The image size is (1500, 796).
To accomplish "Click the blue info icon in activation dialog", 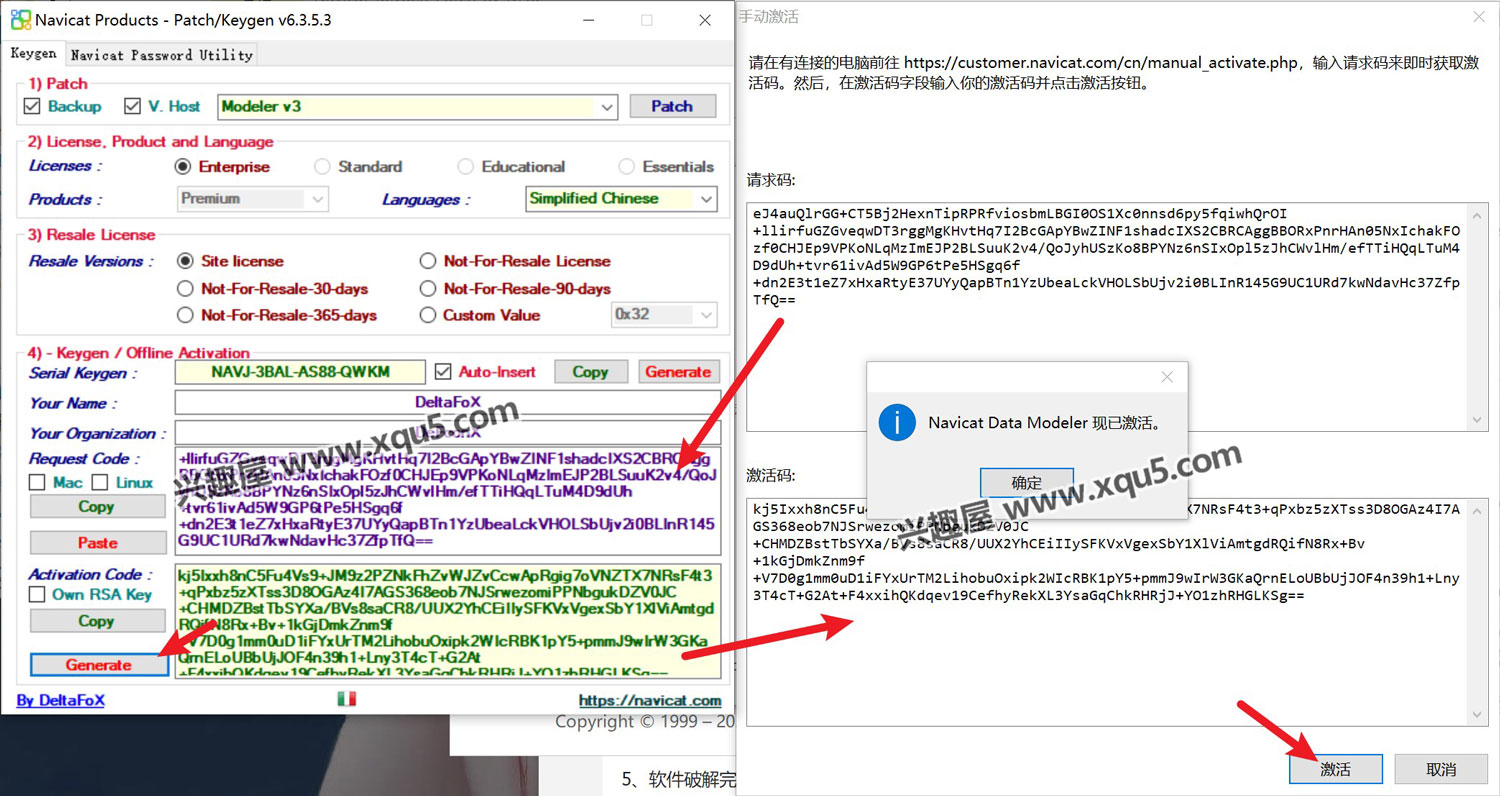I will click(897, 422).
